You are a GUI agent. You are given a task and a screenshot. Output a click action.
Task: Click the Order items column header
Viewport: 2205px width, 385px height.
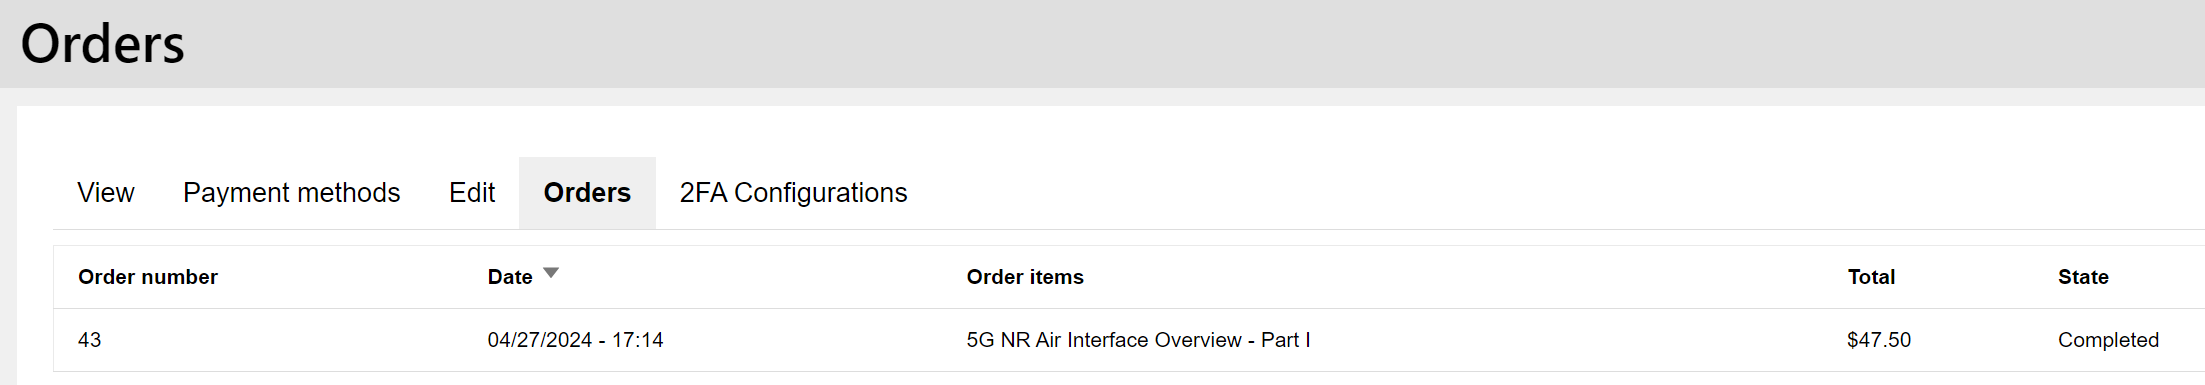point(1025,277)
